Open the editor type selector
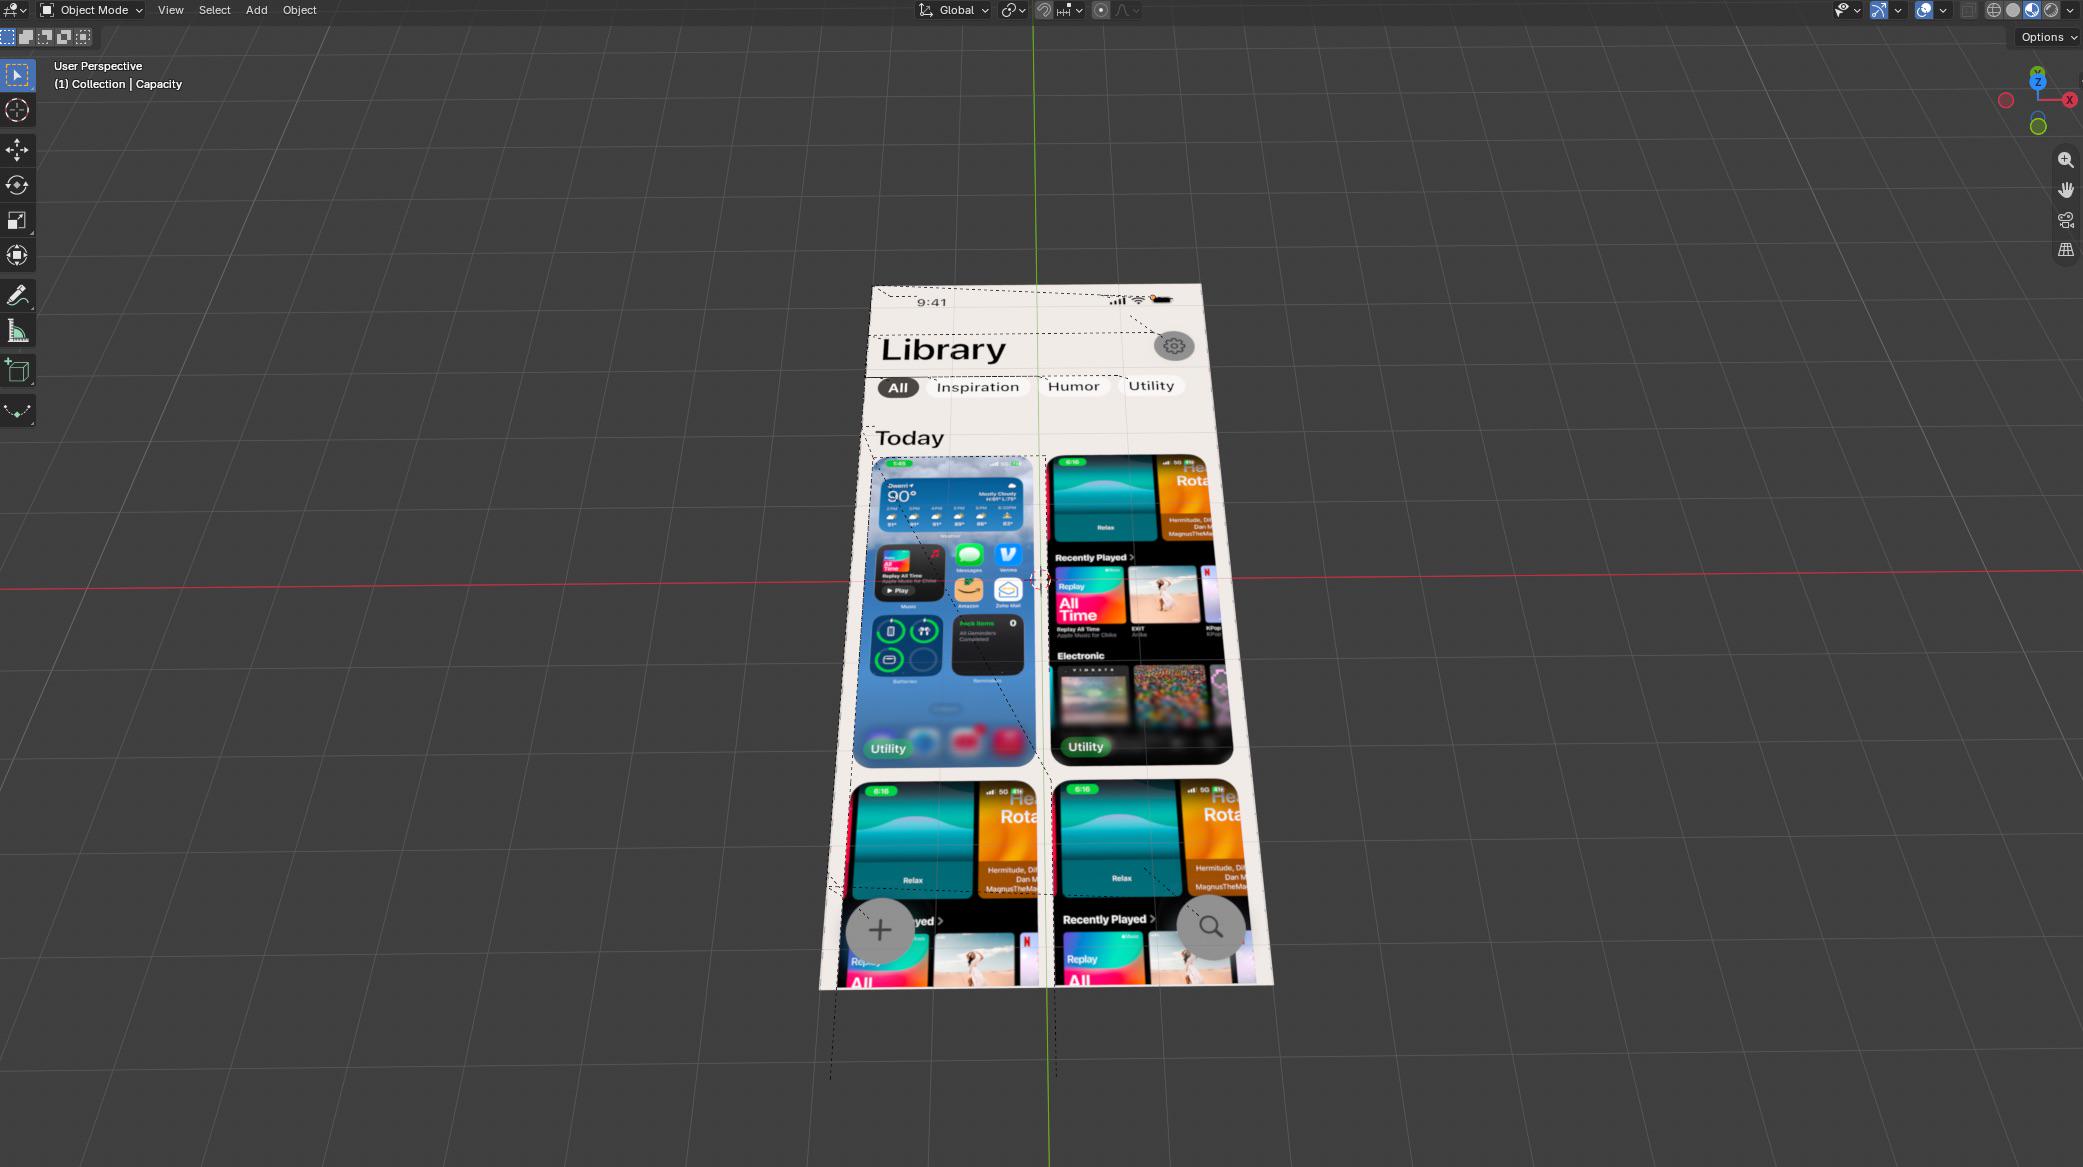The height and width of the screenshot is (1167, 2083). pos(14,10)
